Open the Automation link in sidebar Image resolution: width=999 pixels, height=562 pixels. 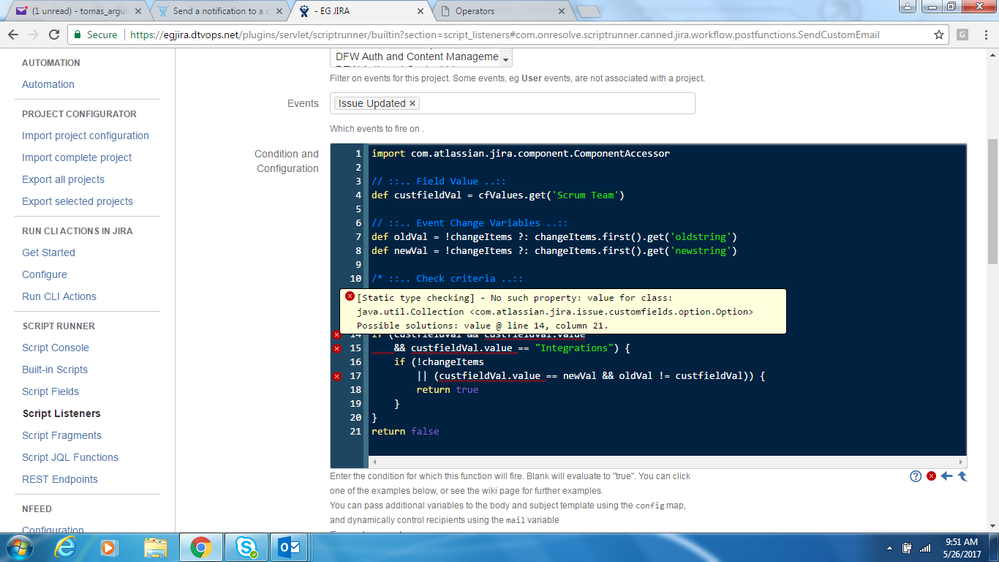click(48, 84)
